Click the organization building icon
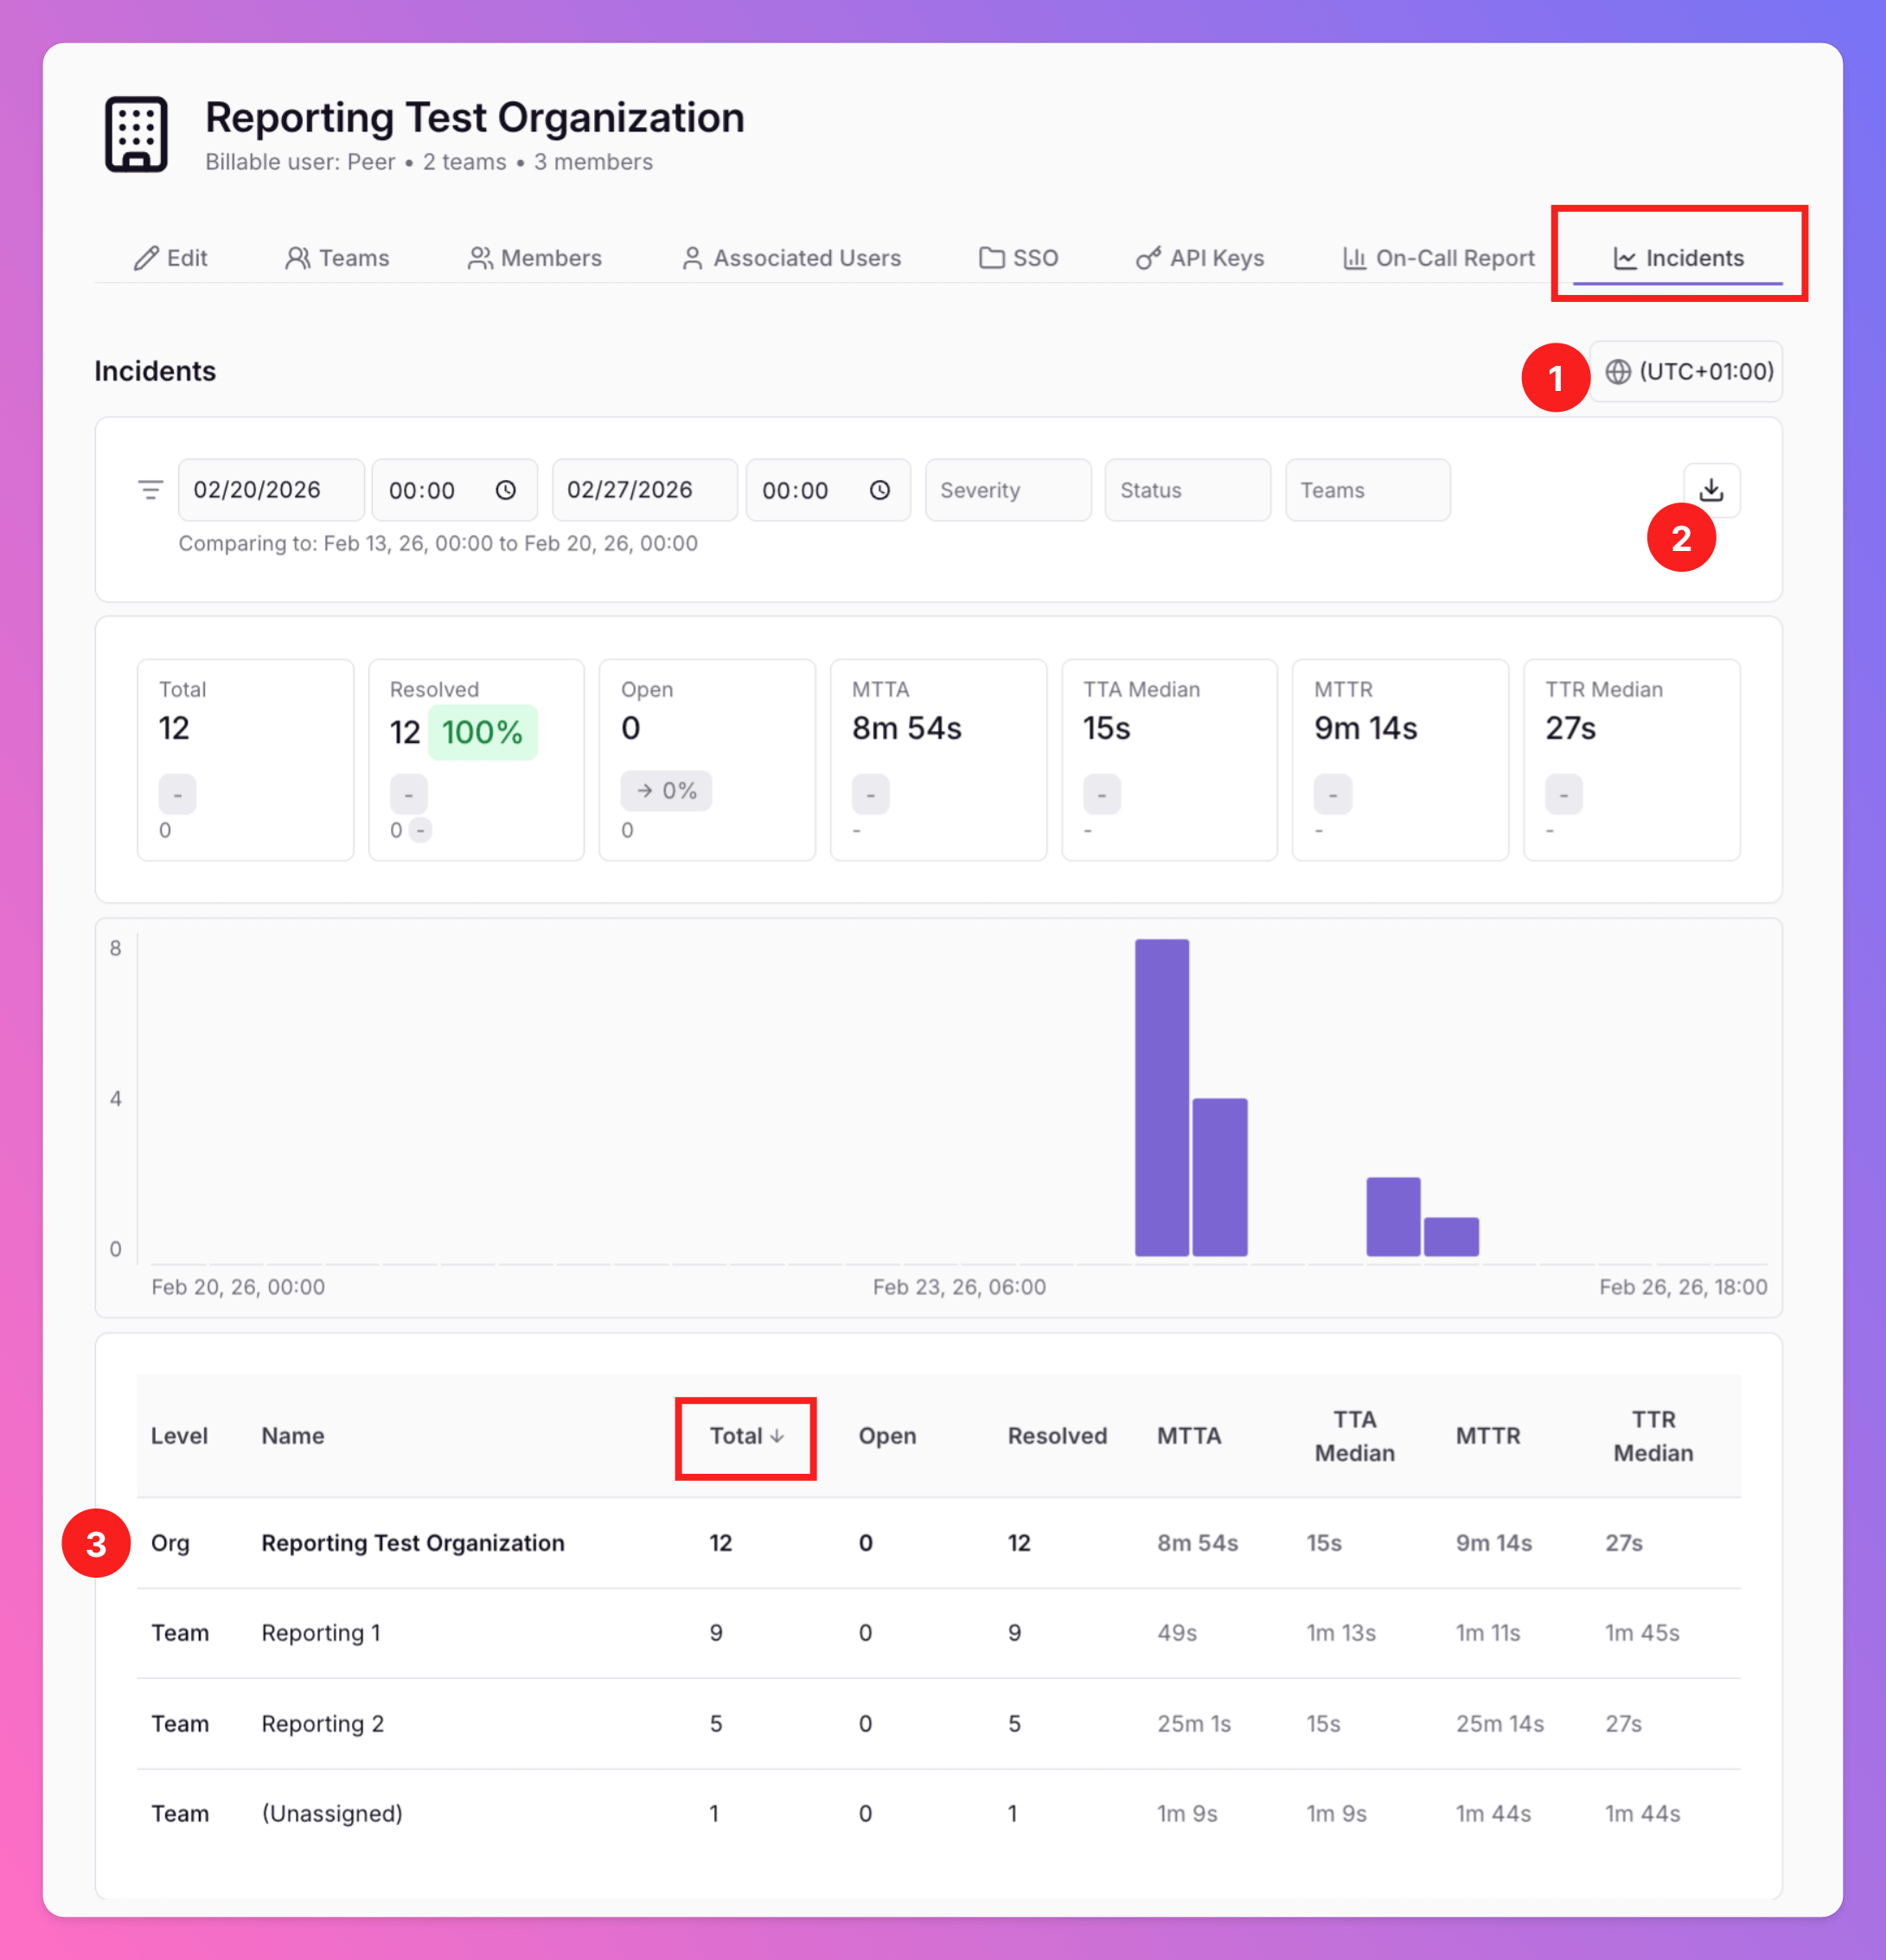The width and height of the screenshot is (1886, 1960). click(x=137, y=135)
